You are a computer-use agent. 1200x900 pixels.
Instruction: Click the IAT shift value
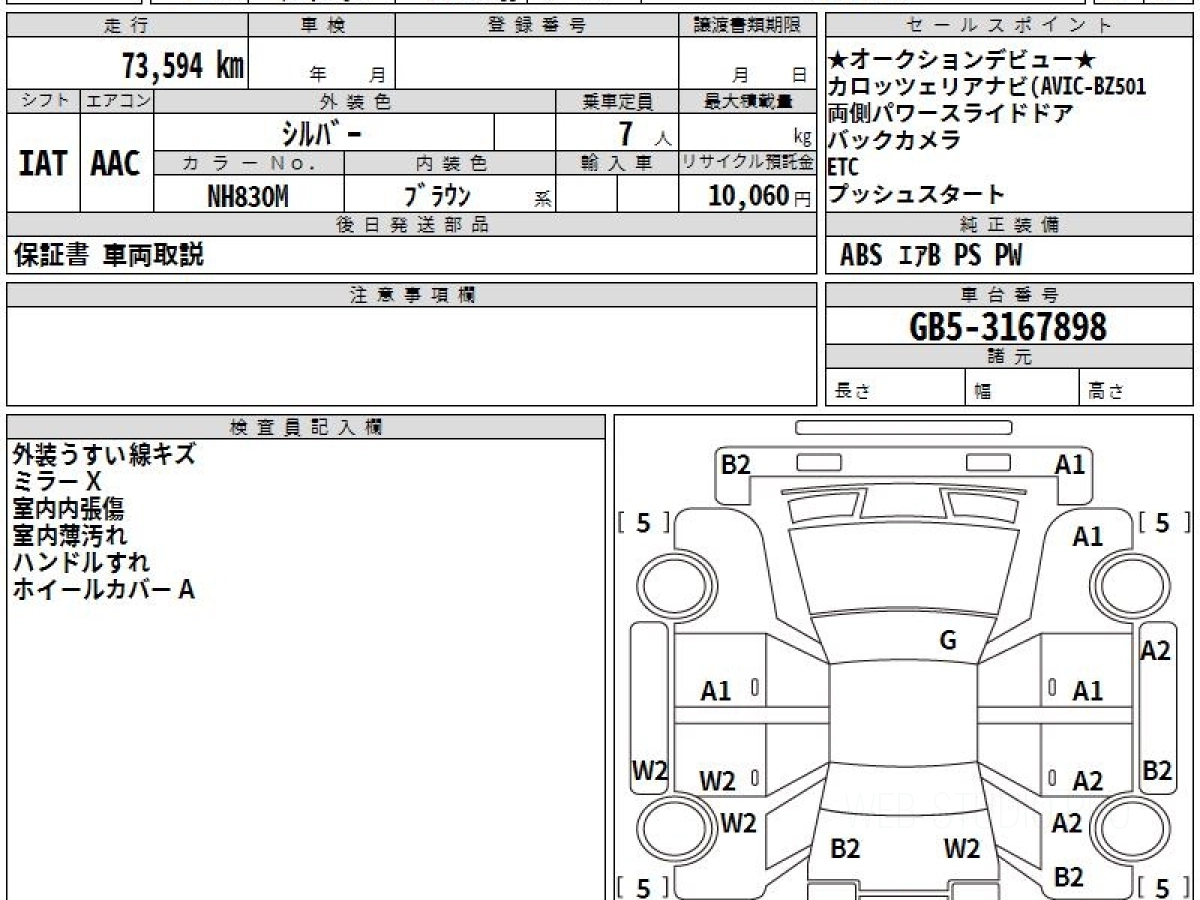pos(43,164)
